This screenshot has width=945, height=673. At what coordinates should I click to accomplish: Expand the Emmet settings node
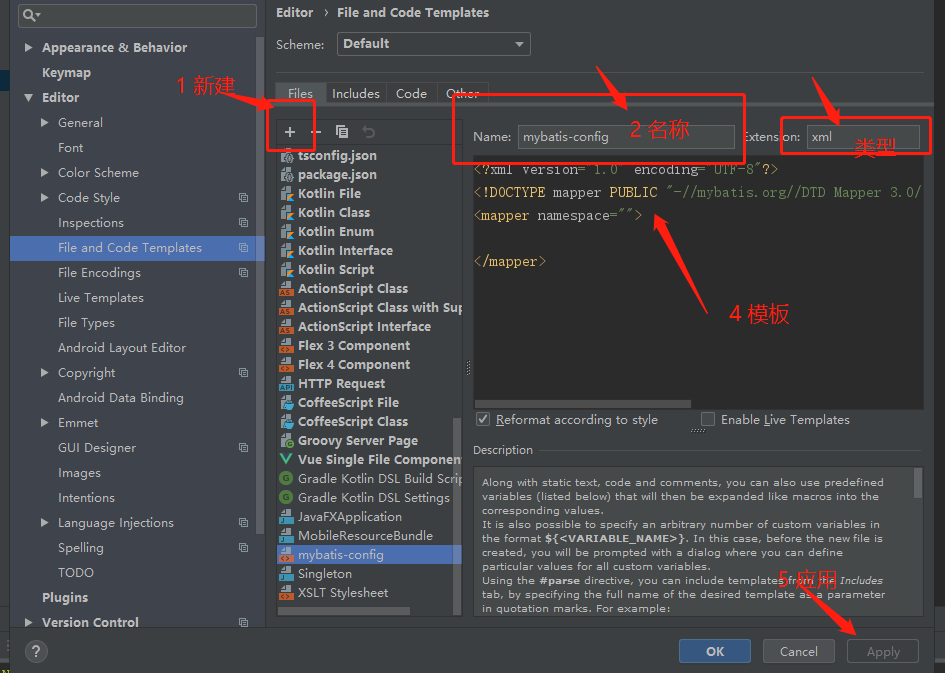point(44,422)
